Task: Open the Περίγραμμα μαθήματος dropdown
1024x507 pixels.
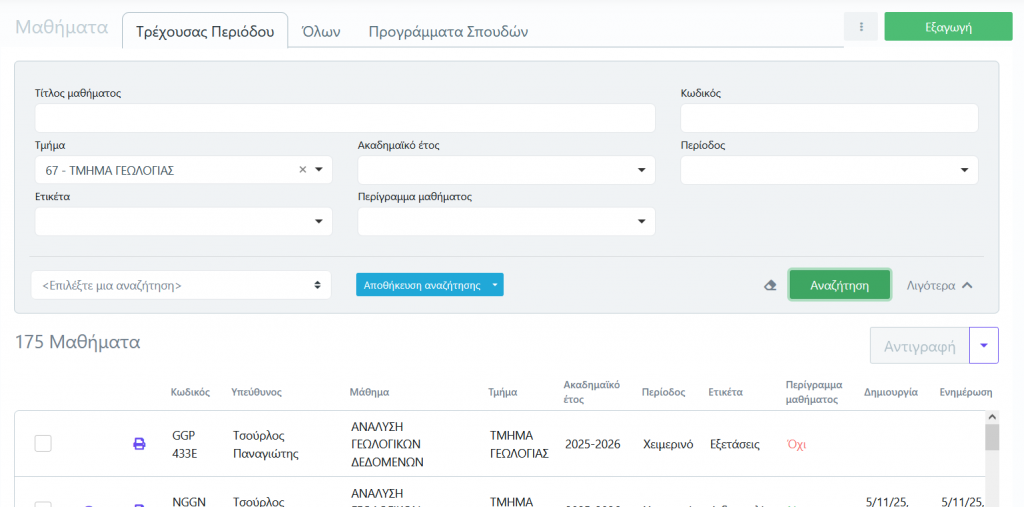Action: 641,222
